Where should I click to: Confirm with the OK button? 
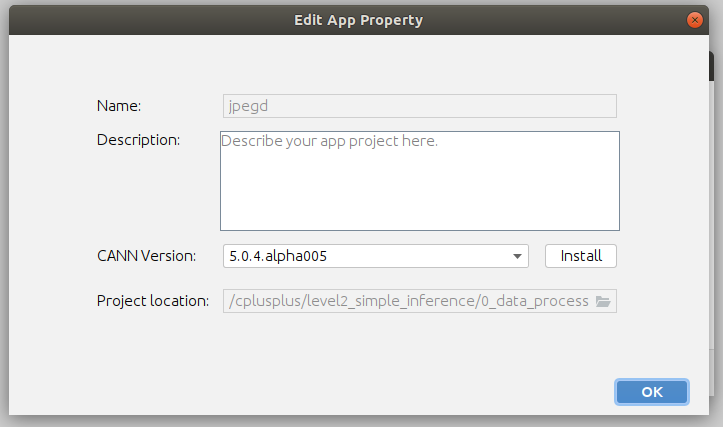tap(651, 392)
